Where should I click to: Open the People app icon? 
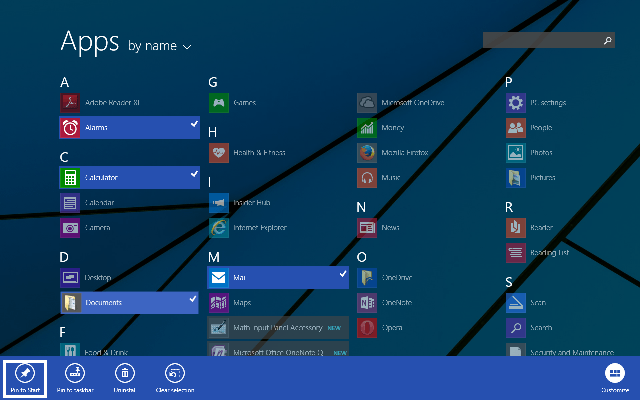pyautogui.click(x=516, y=128)
